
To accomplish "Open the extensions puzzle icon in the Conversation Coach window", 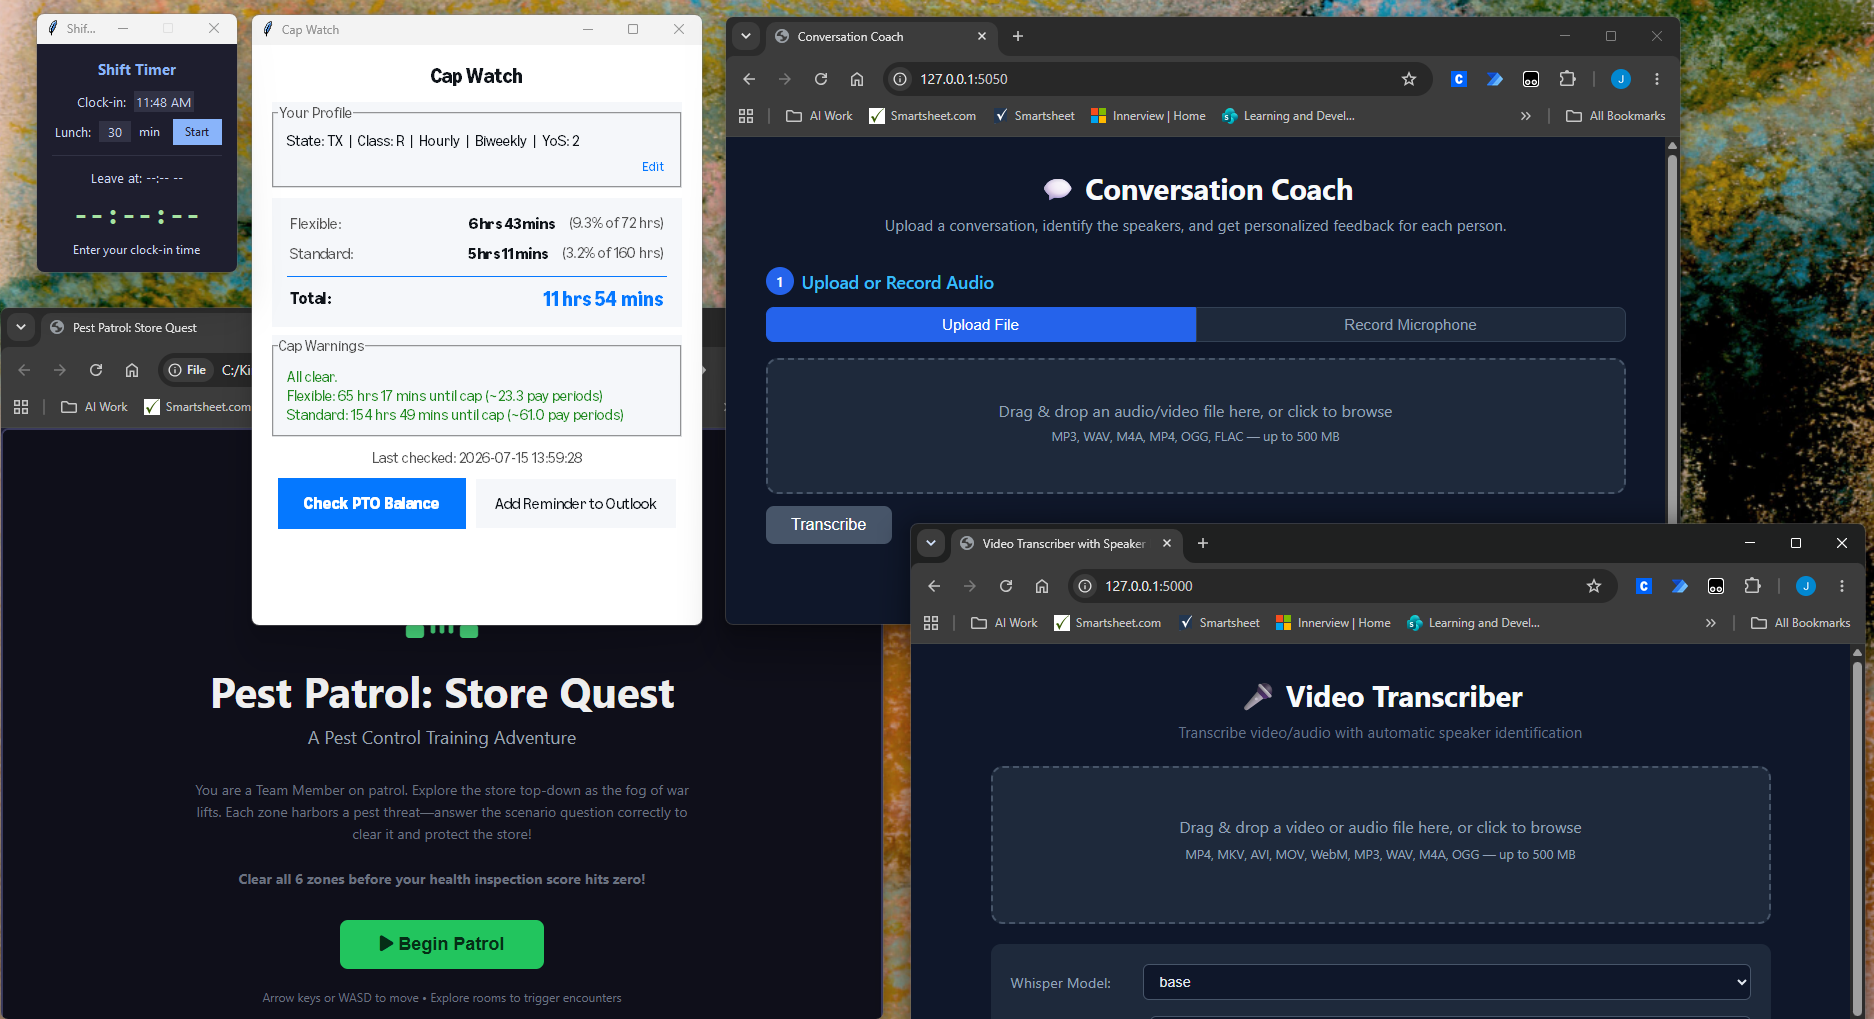I will 1567,79.
